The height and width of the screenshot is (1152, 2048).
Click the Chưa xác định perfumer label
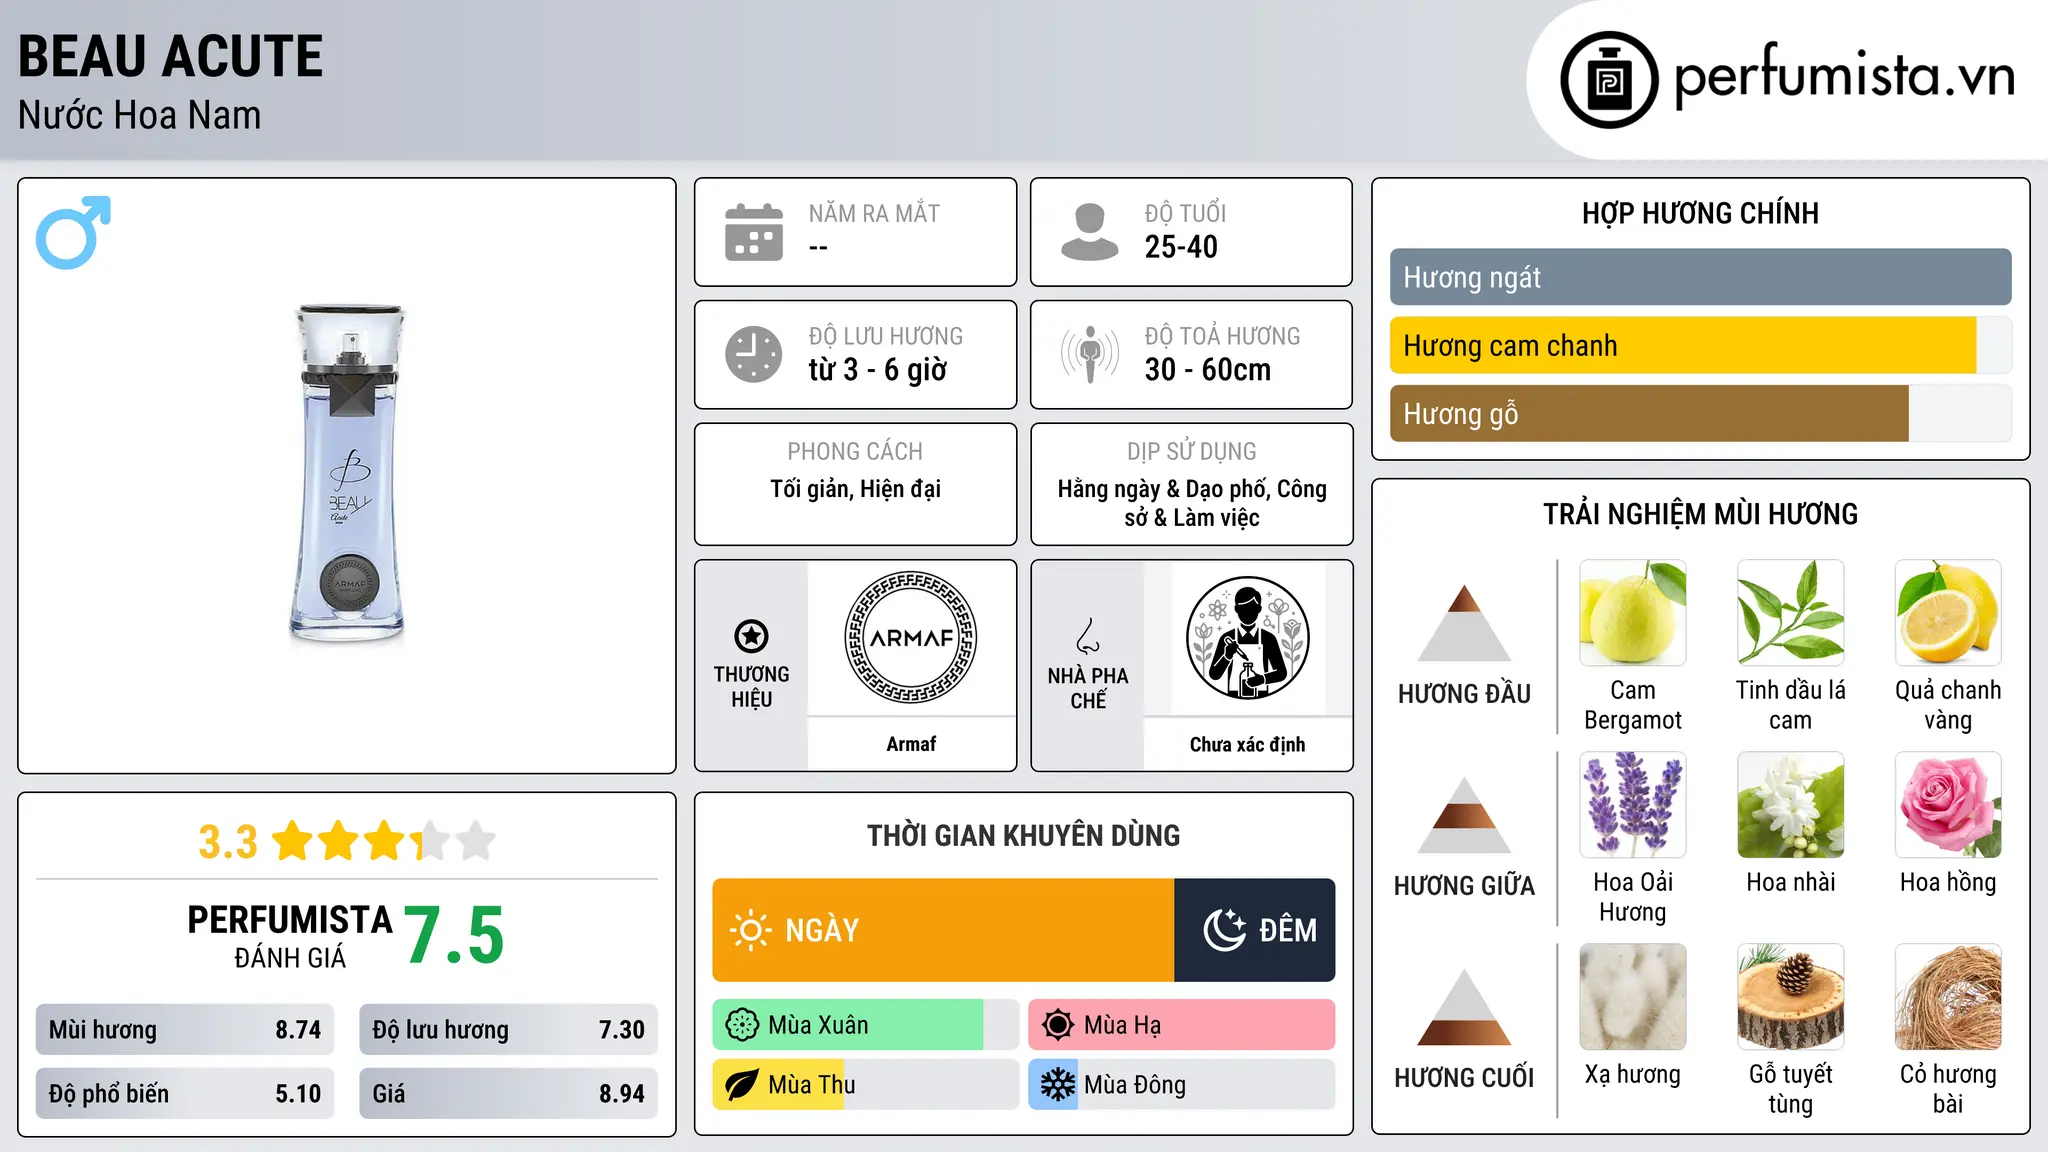click(x=1247, y=744)
